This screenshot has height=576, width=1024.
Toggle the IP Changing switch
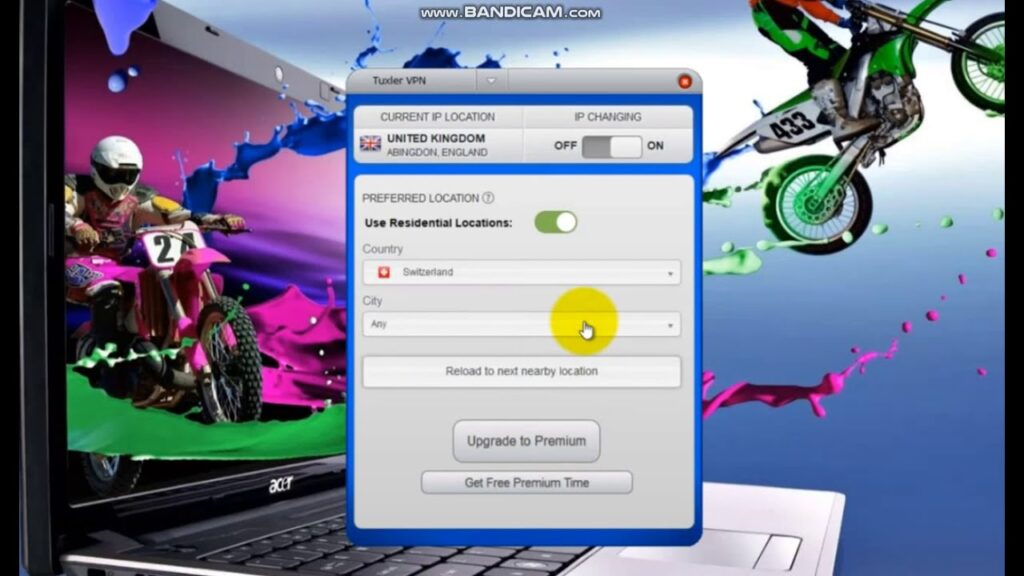pos(611,146)
